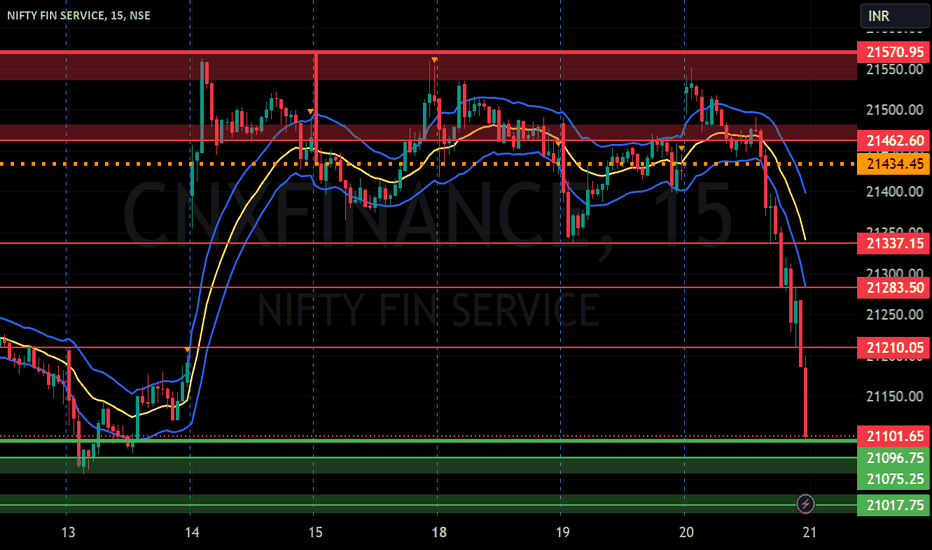932x550 pixels.
Task: Select the 21017.75 green price label
Action: pos(893,505)
